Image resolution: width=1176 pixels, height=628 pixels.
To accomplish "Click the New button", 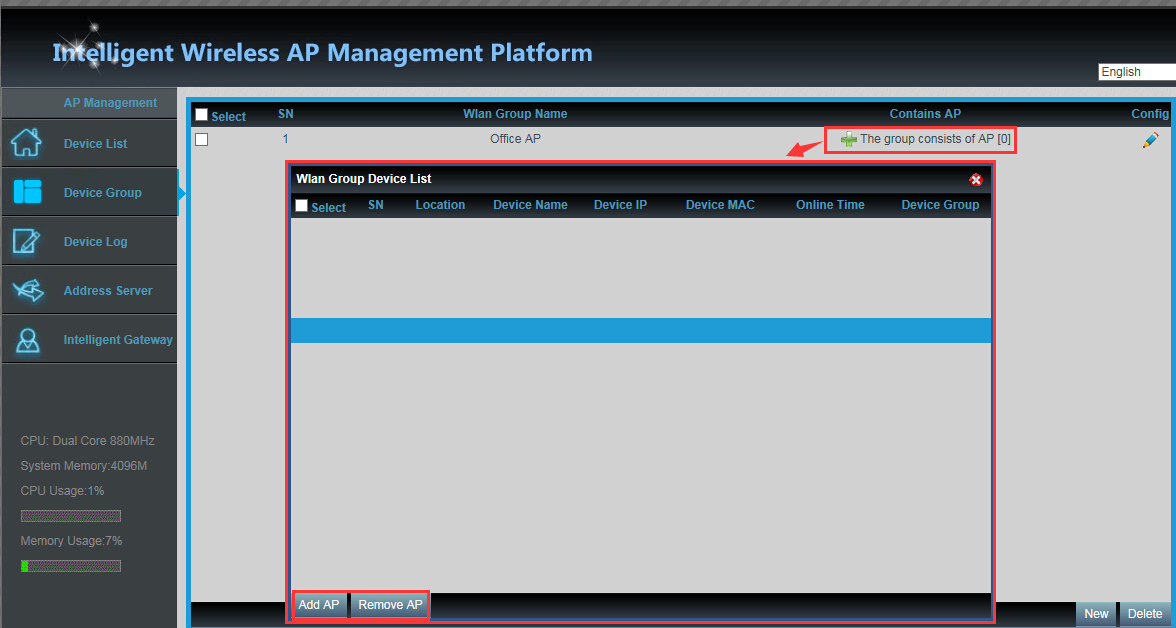I will click(x=1096, y=614).
